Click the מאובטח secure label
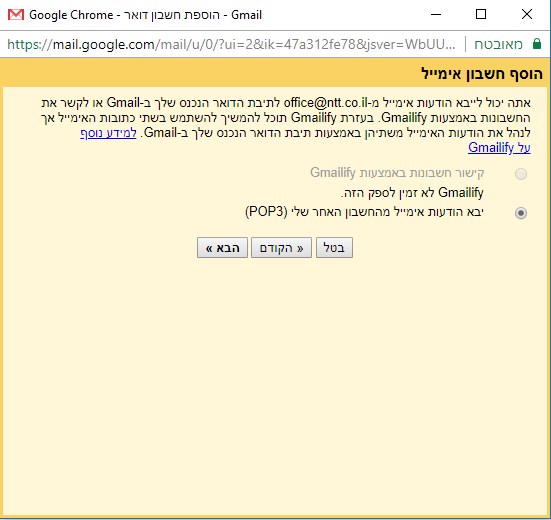Viewport: 551px width, 520px height. pos(498,44)
